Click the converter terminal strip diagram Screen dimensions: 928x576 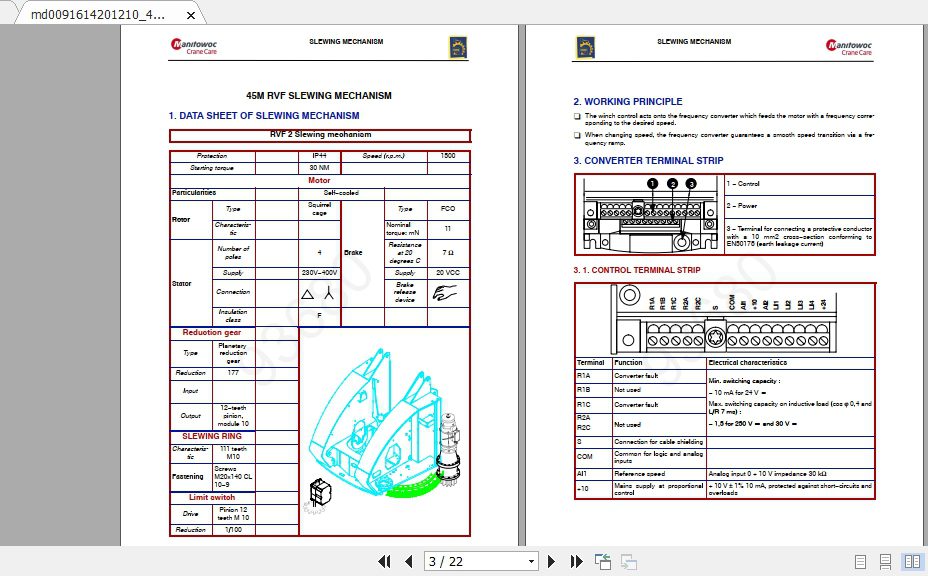point(650,214)
